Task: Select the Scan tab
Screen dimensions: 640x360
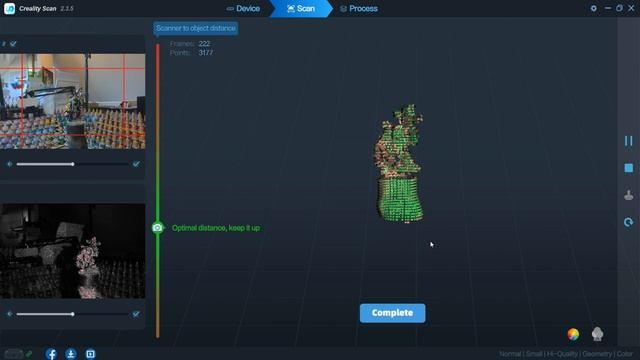Action: pyautogui.click(x=301, y=9)
